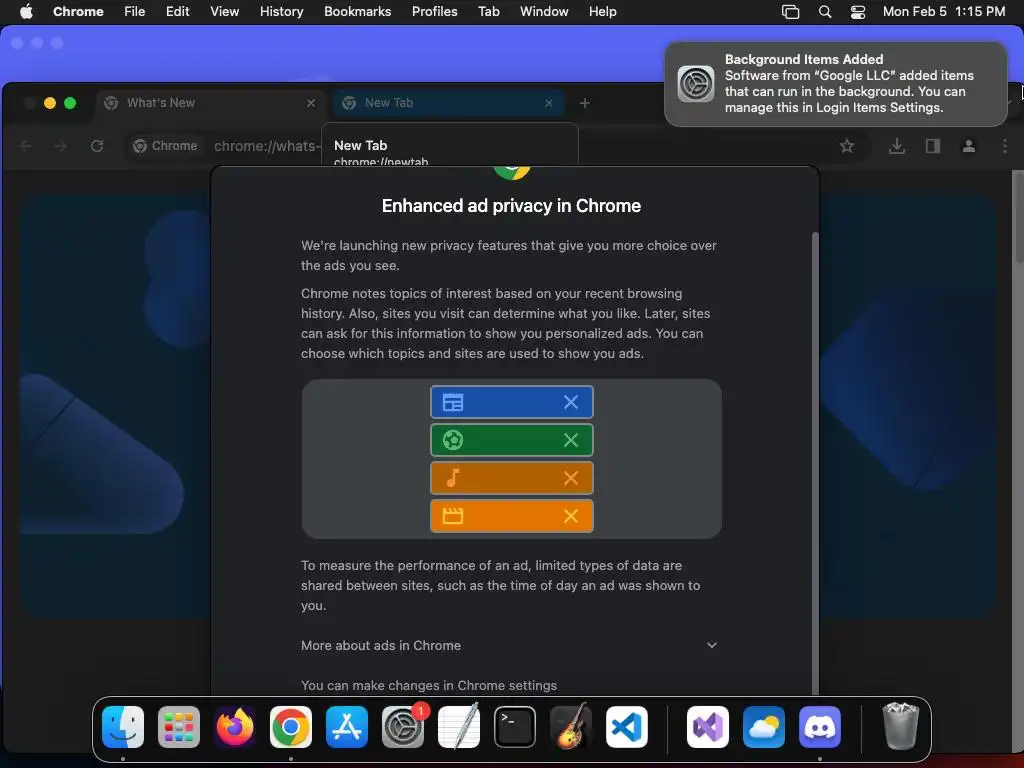Screen dimensions: 1024x768
Task: Remove the music note topic chip
Action: (571, 478)
